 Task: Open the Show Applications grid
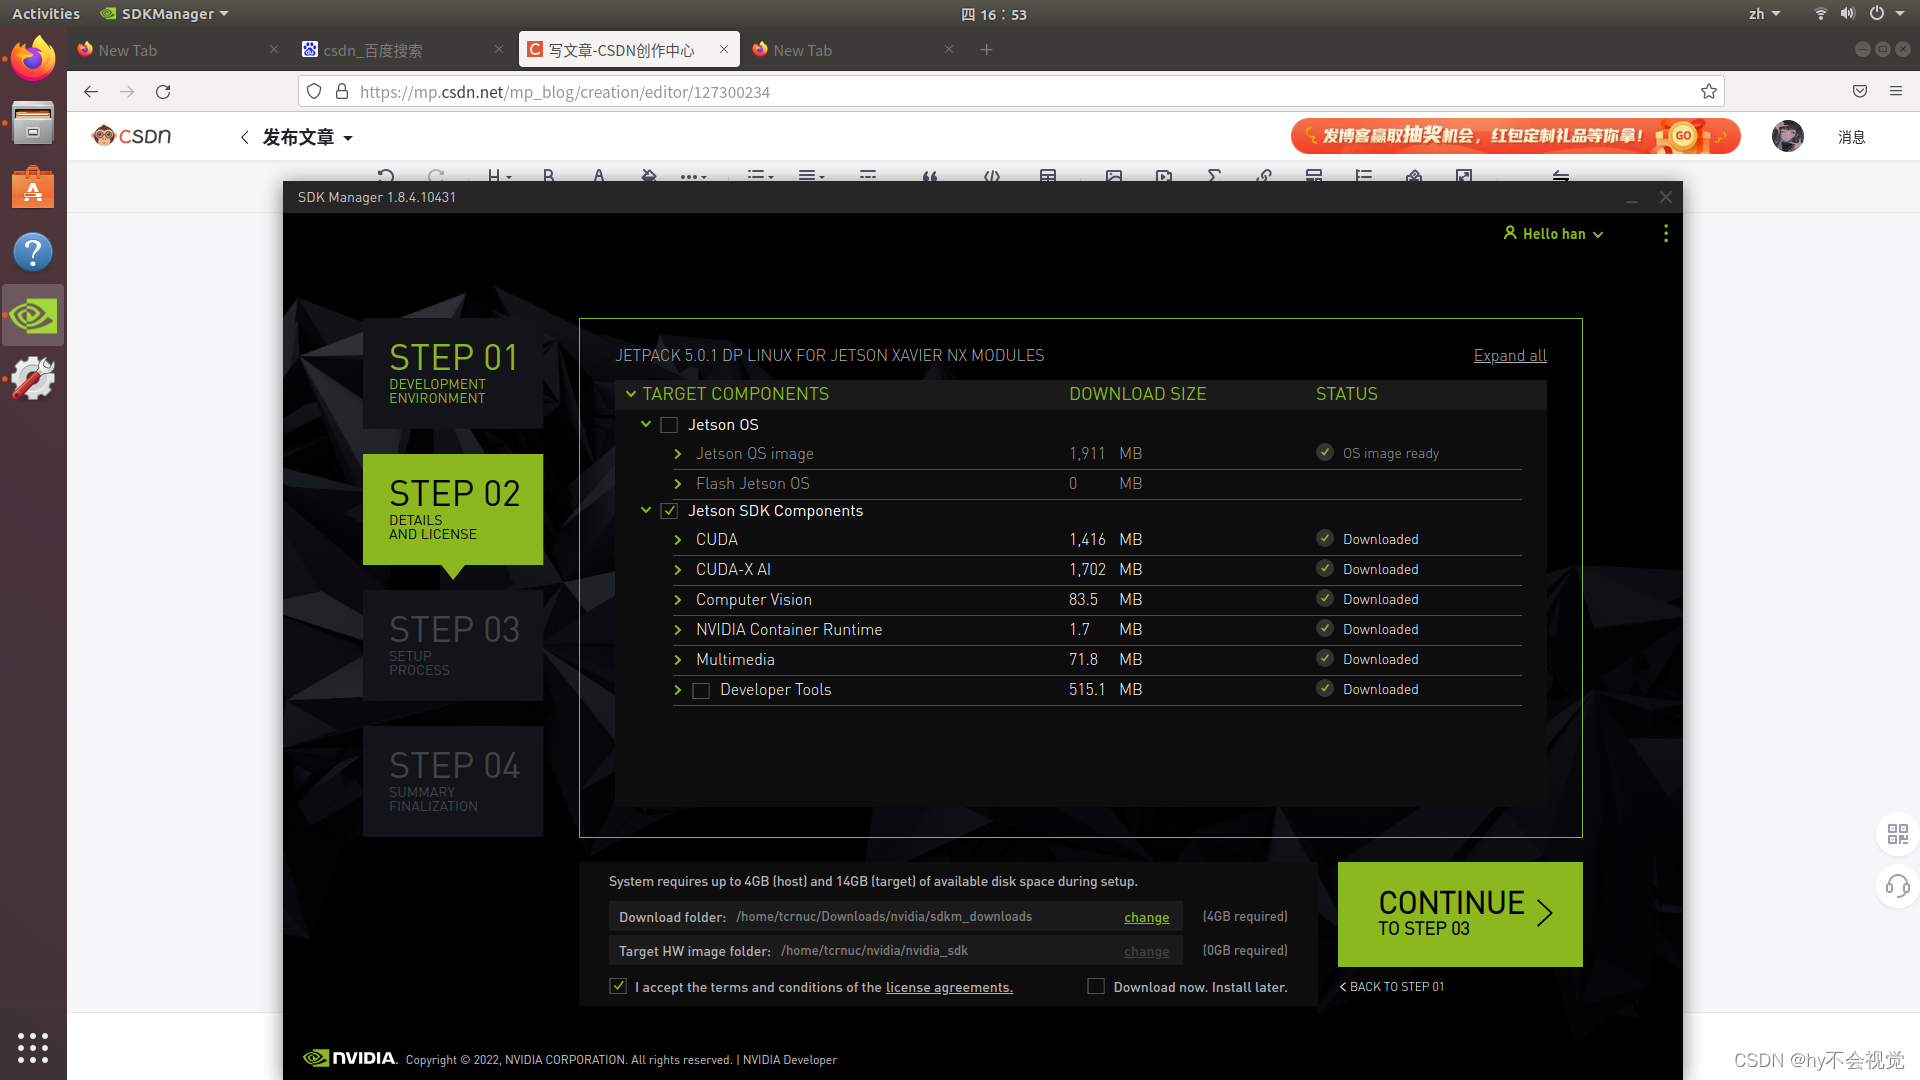[33, 1047]
